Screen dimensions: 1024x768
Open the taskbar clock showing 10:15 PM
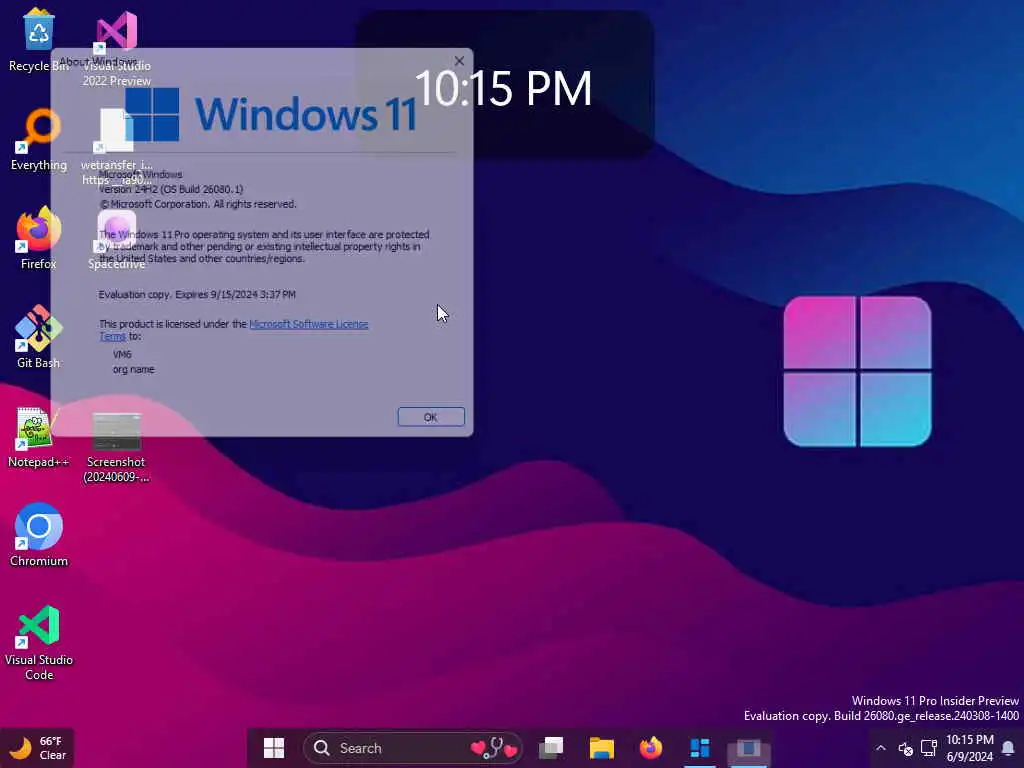970,748
